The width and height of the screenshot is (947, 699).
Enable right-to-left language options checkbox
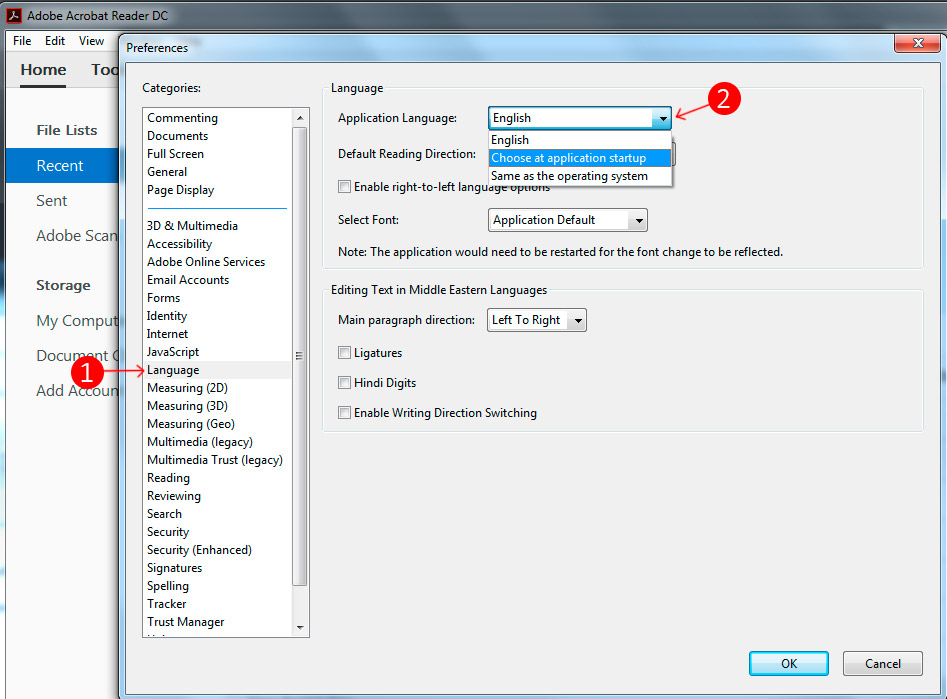point(344,187)
